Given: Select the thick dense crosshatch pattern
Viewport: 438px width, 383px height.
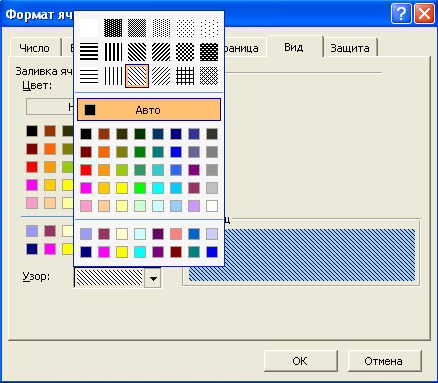Looking at the screenshot, I should point(209,52).
